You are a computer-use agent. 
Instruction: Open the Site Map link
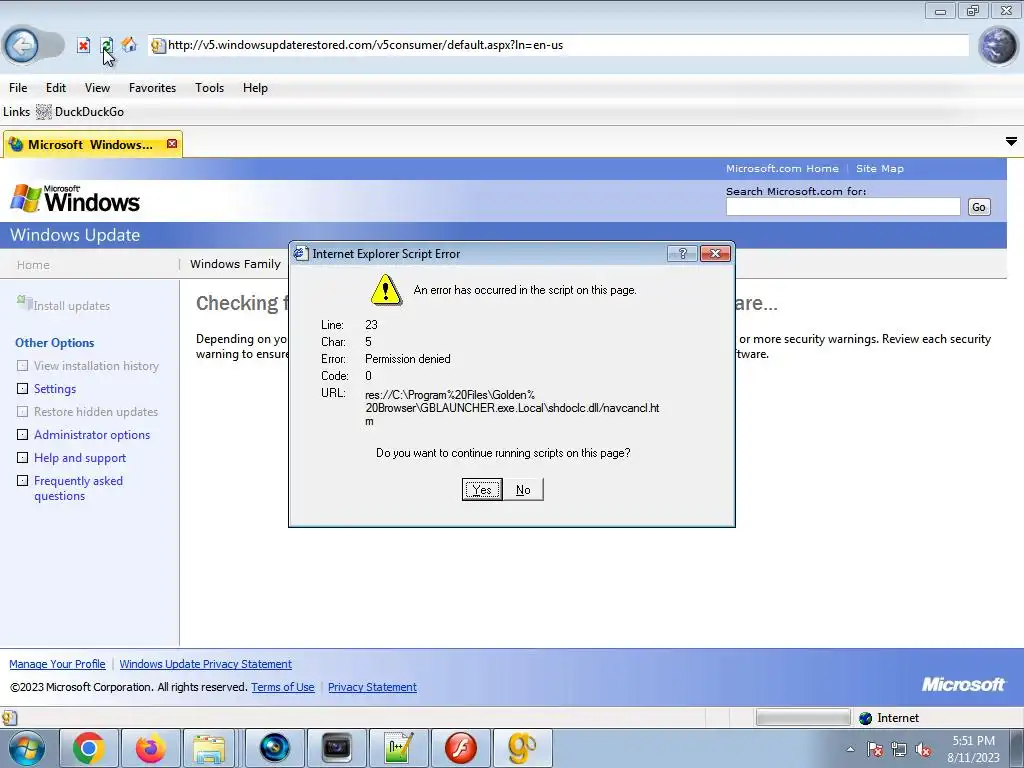[880, 168]
